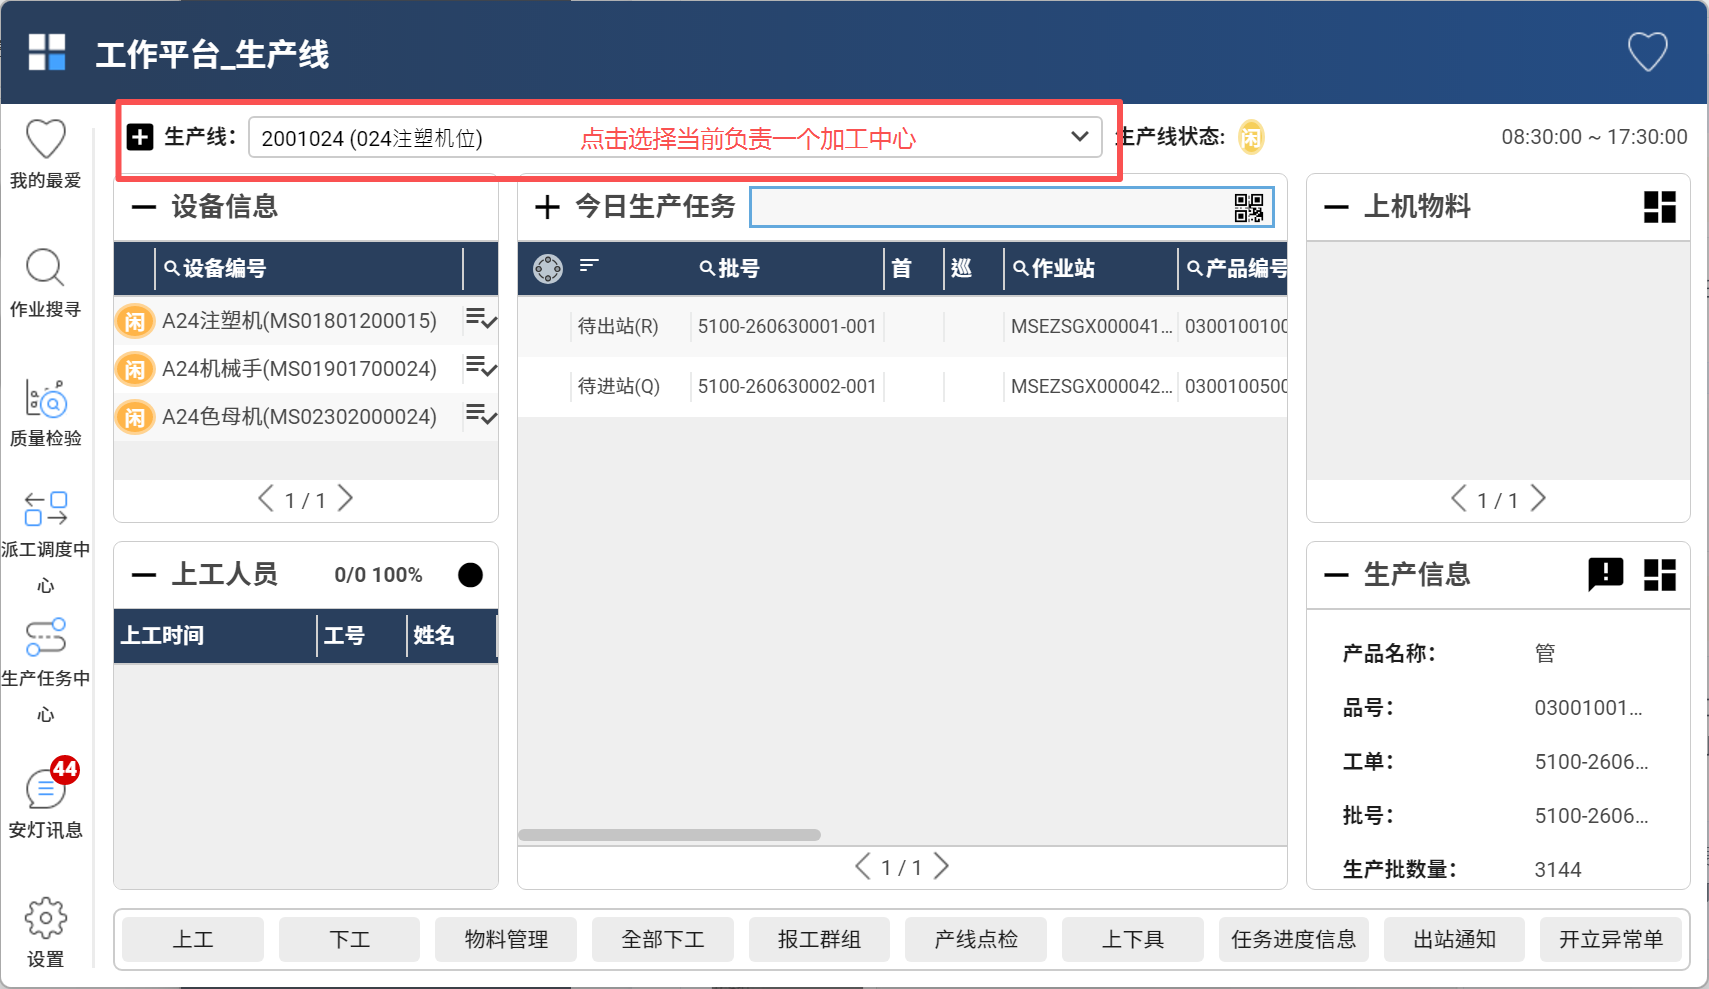Open the 生产线 dropdown 2001024

click(x=675, y=137)
